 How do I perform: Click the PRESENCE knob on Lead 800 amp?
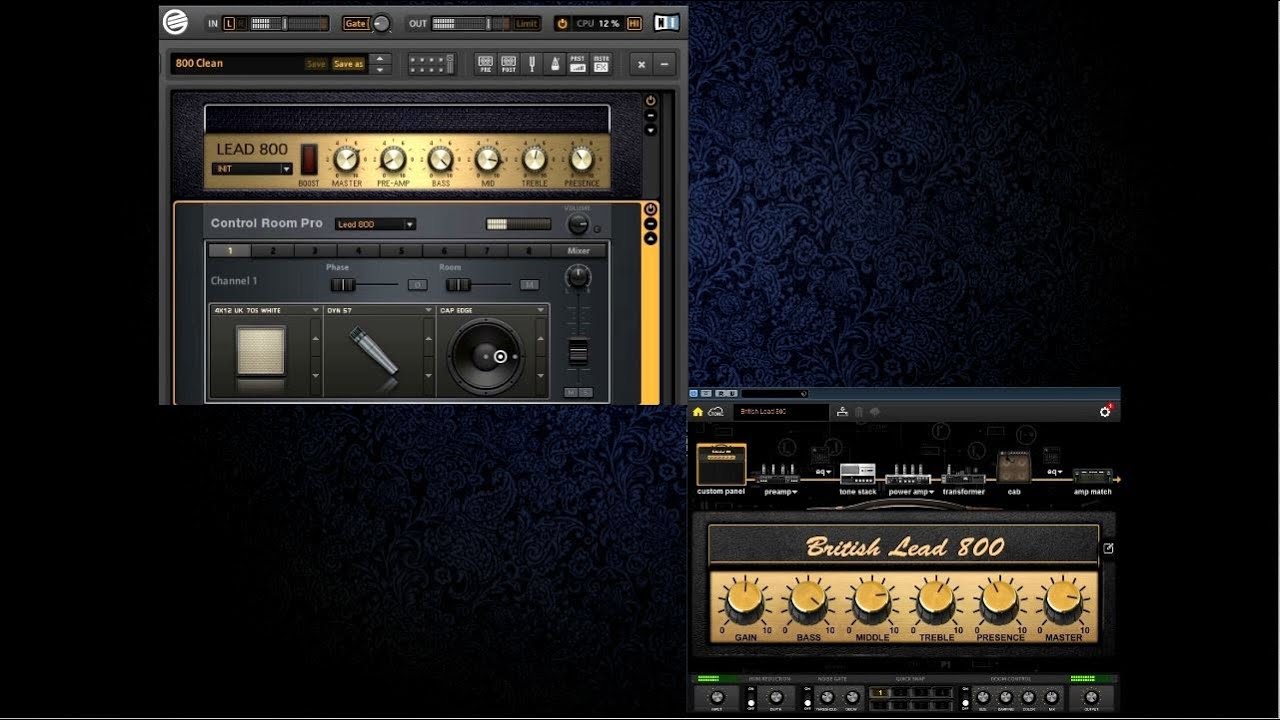581,159
